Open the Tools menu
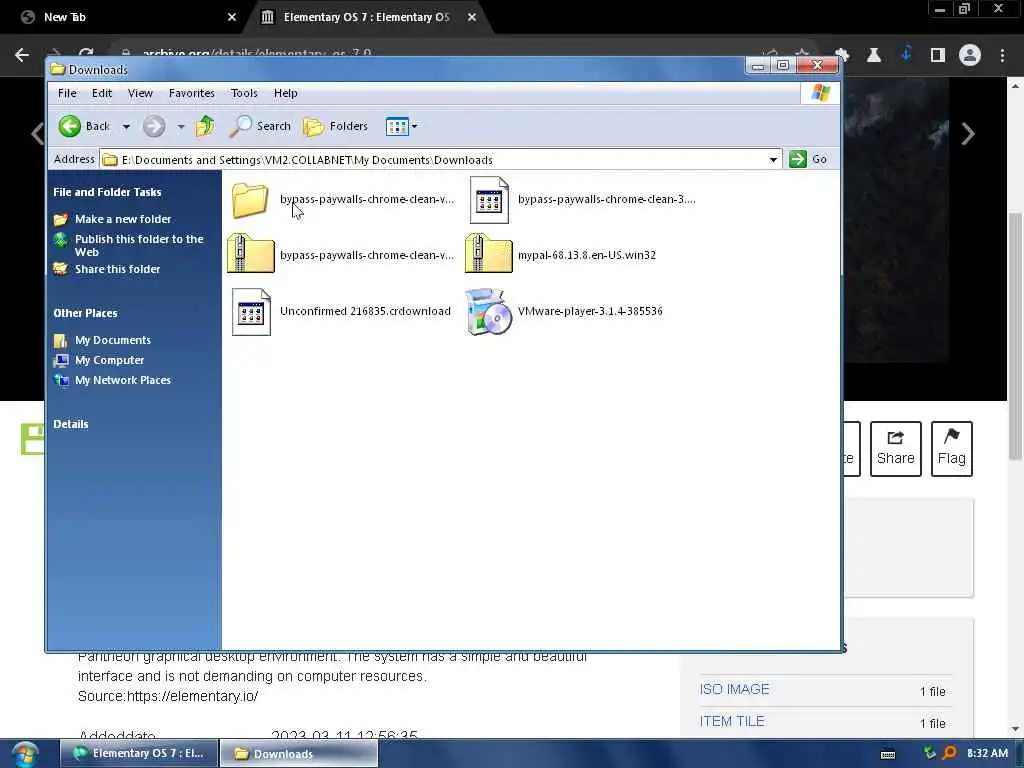Image resolution: width=1024 pixels, height=768 pixels. [x=244, y=93]
